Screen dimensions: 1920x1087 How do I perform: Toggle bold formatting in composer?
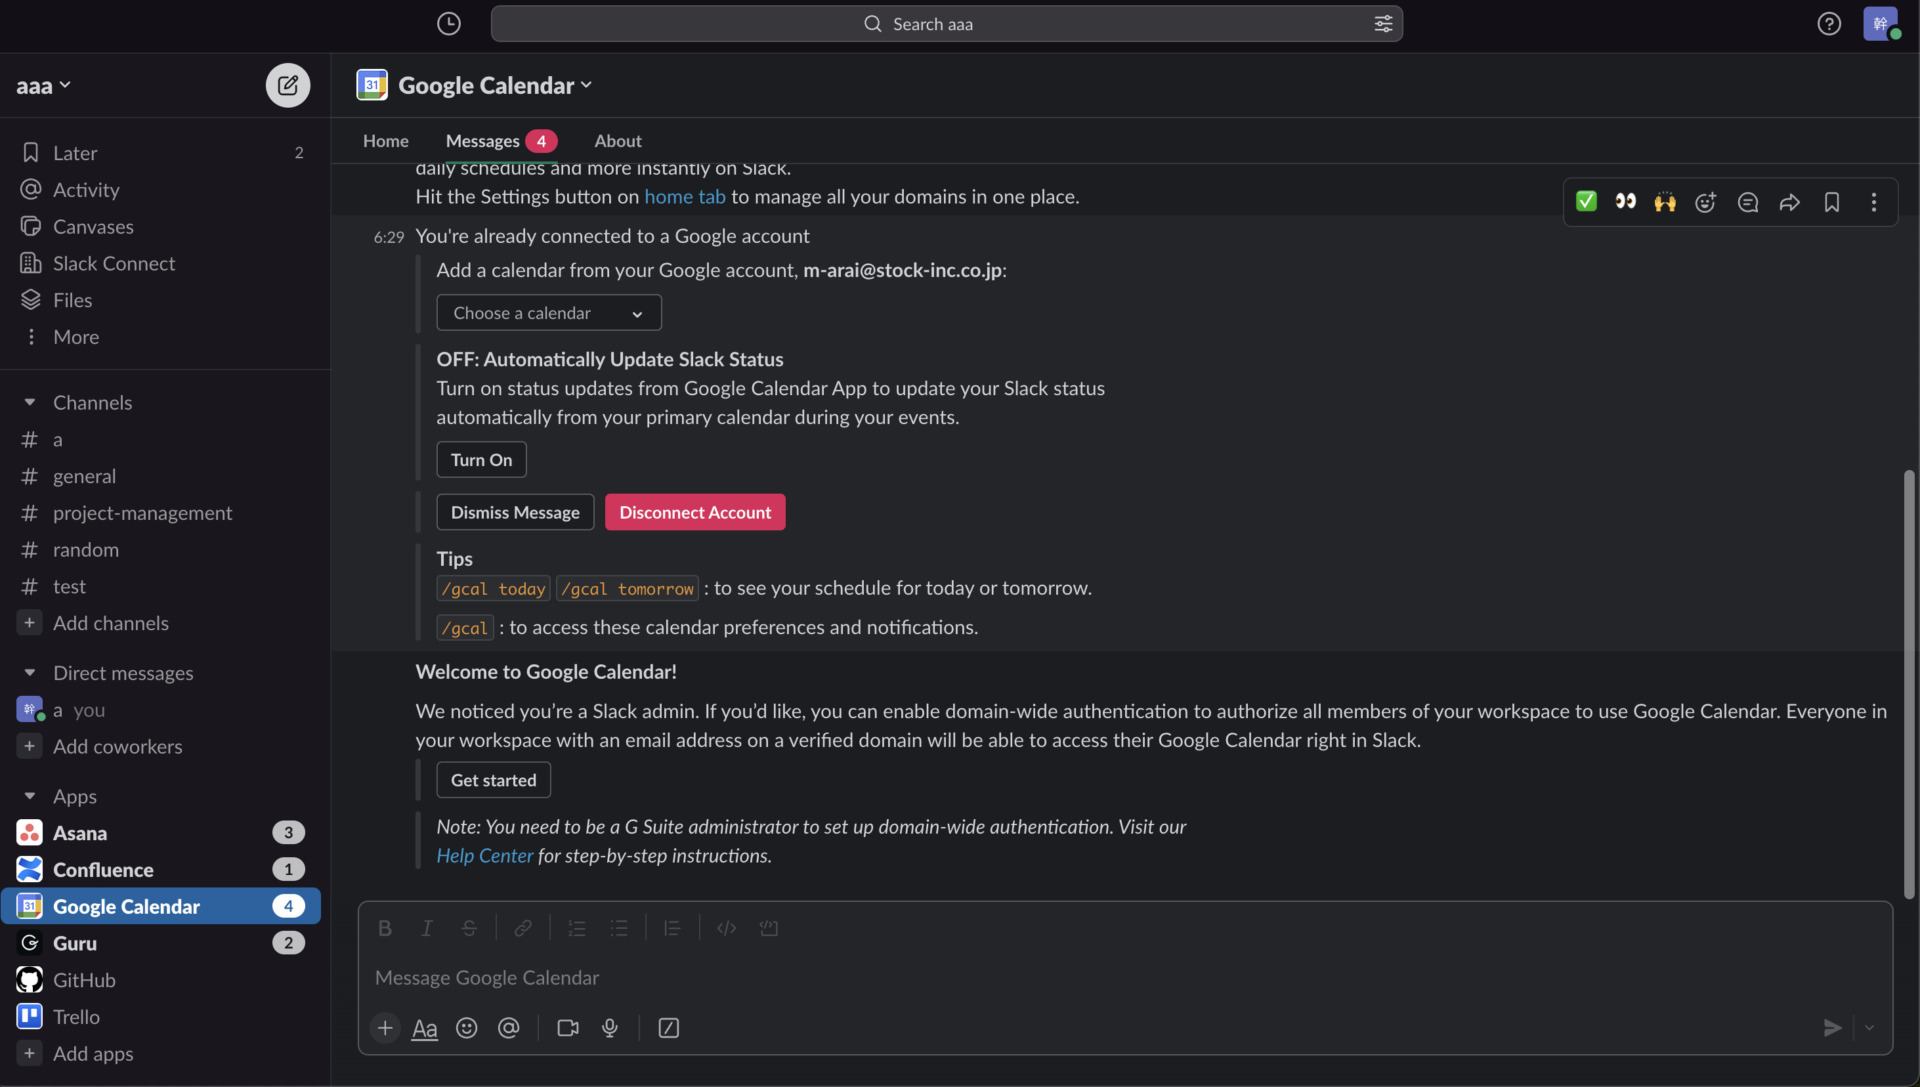tap(384, 928)
